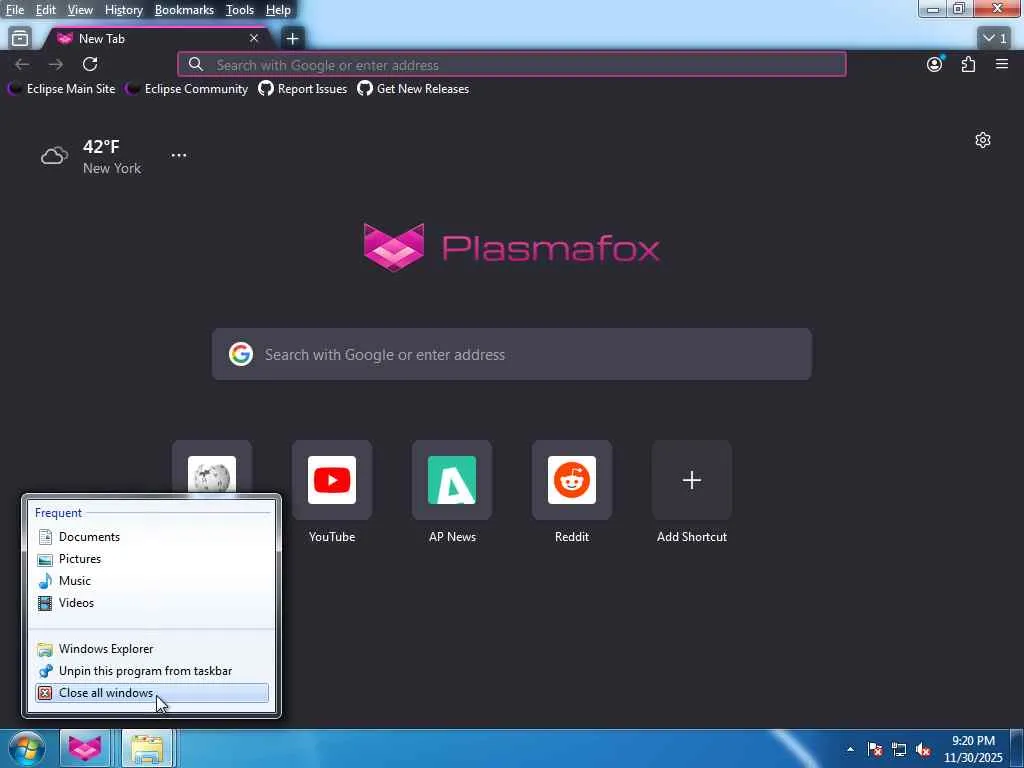Viewport: 1024px width, 768px height.
Task: Open the Edit menu
Action: tap(45, 10)
